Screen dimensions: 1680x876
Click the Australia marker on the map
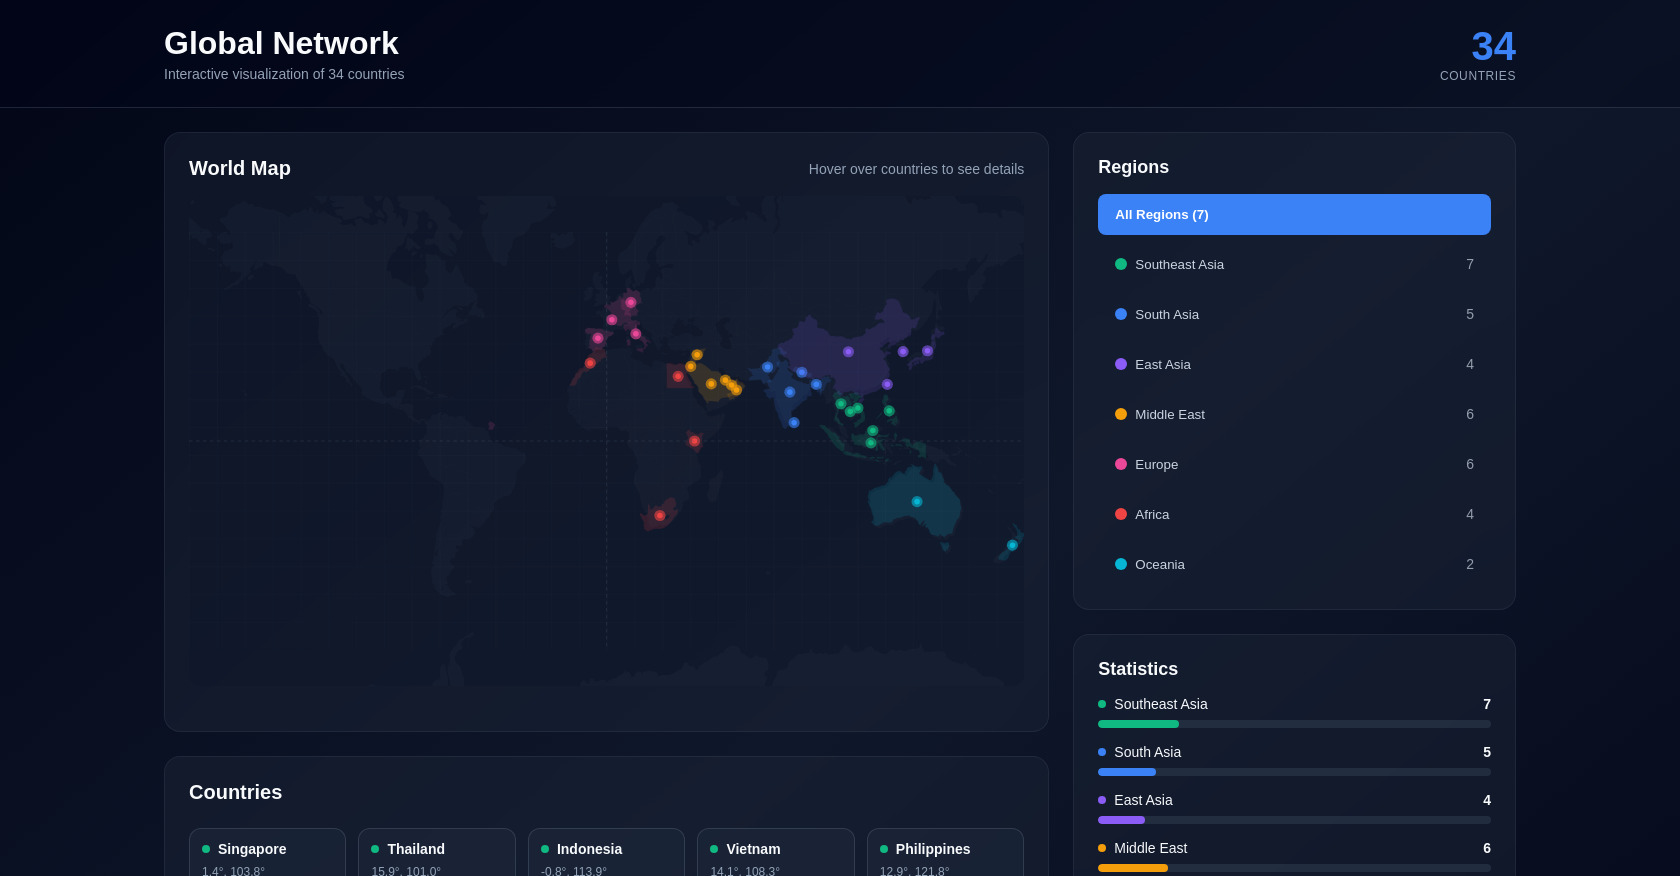point(917,502)
